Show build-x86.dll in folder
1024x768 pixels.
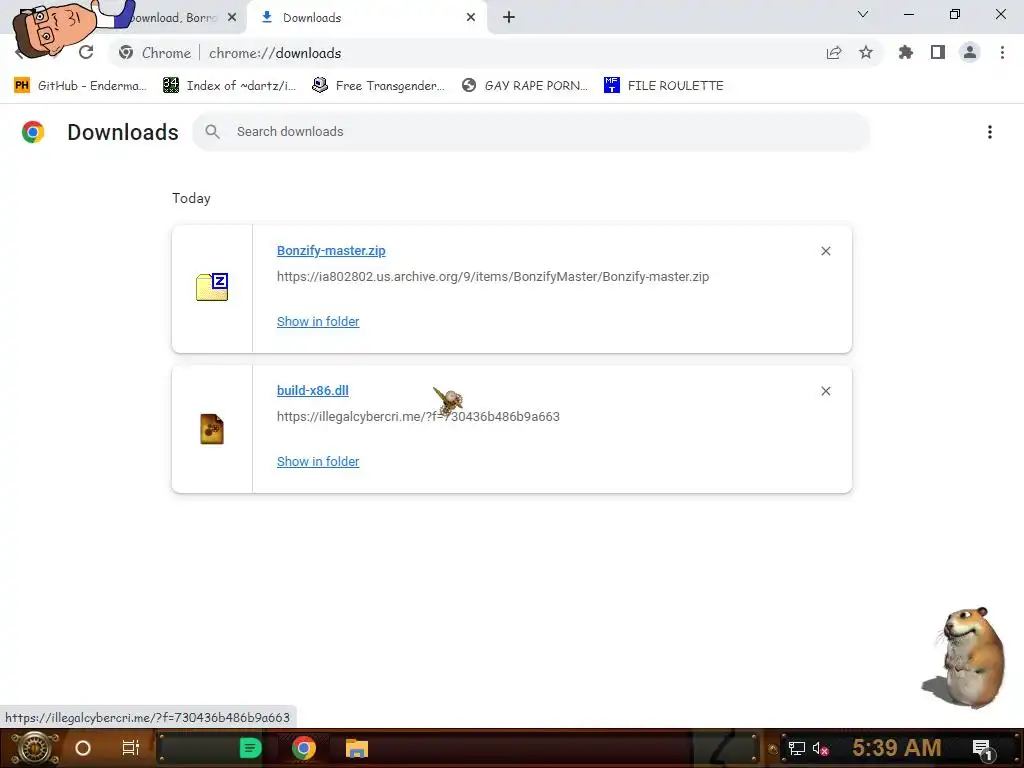(x=318, y=462)
